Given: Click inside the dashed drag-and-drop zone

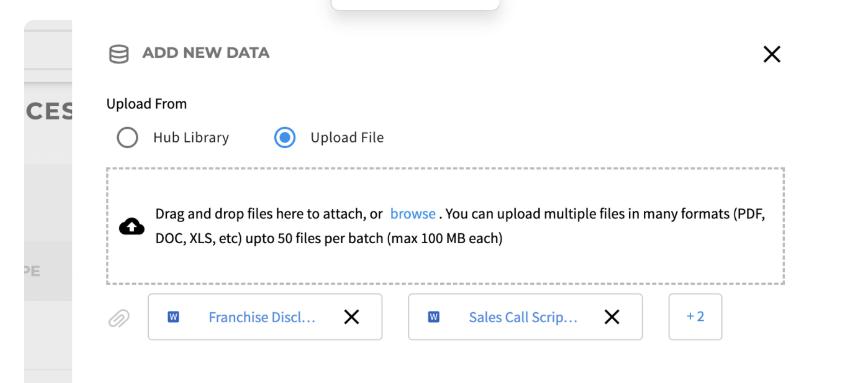Looking at the screenshot, I should (445, 226).
